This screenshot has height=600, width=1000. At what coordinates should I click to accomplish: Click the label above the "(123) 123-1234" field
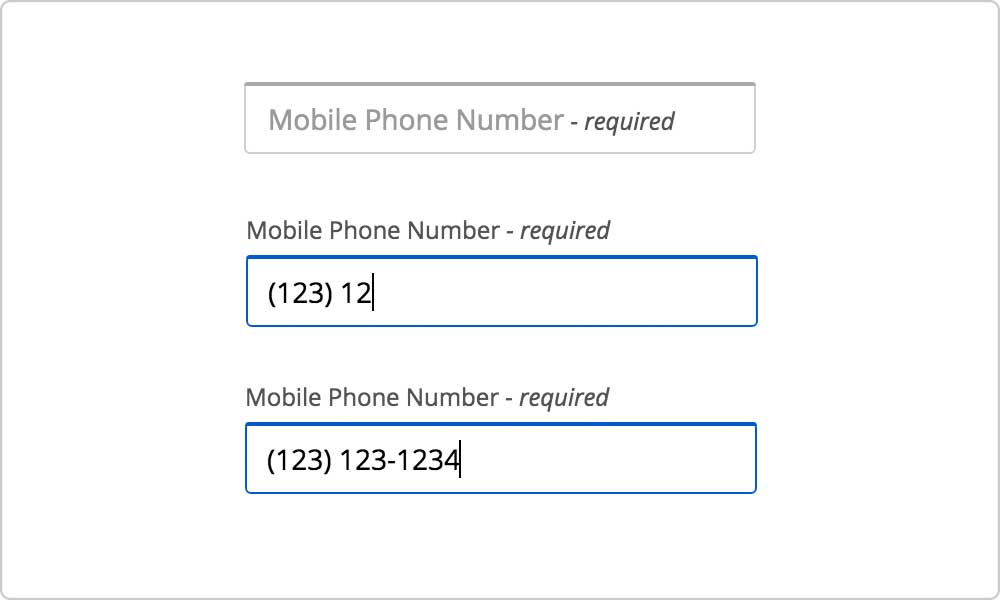click(427, 398)
